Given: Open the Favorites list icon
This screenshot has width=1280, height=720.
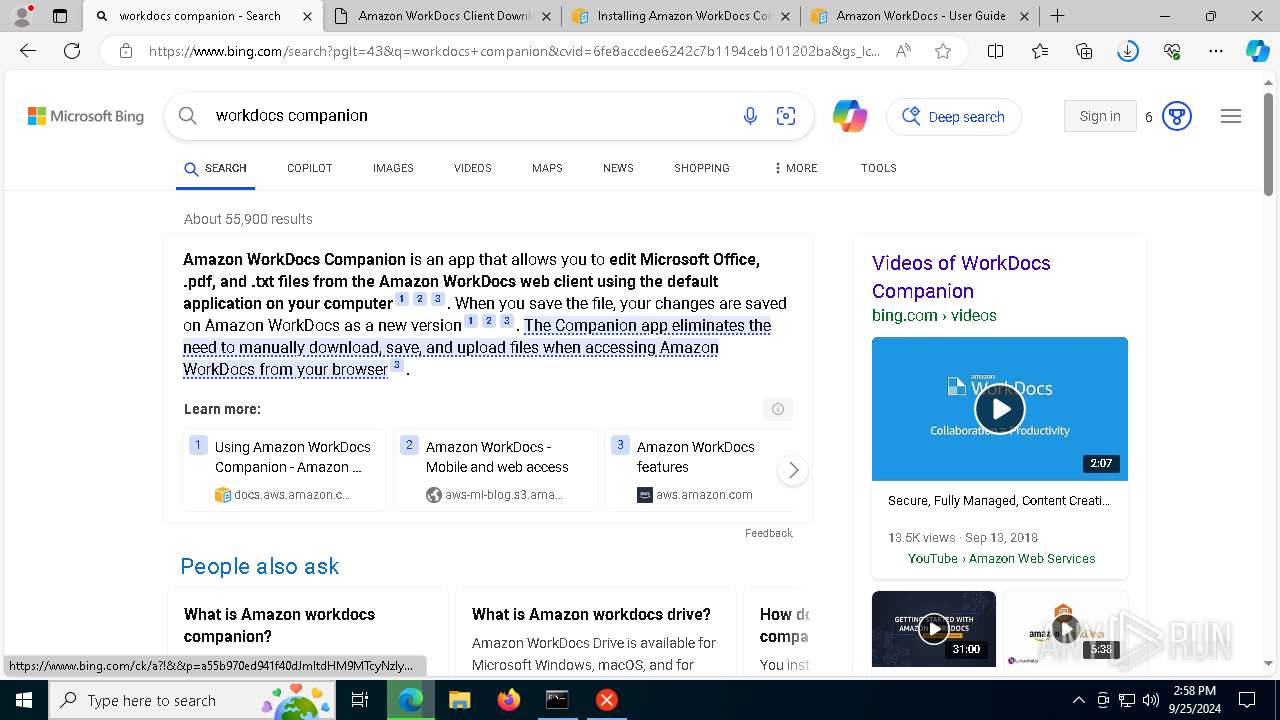Looking at the screenshot, I should pyautogui.click(x=1040, y=51).
